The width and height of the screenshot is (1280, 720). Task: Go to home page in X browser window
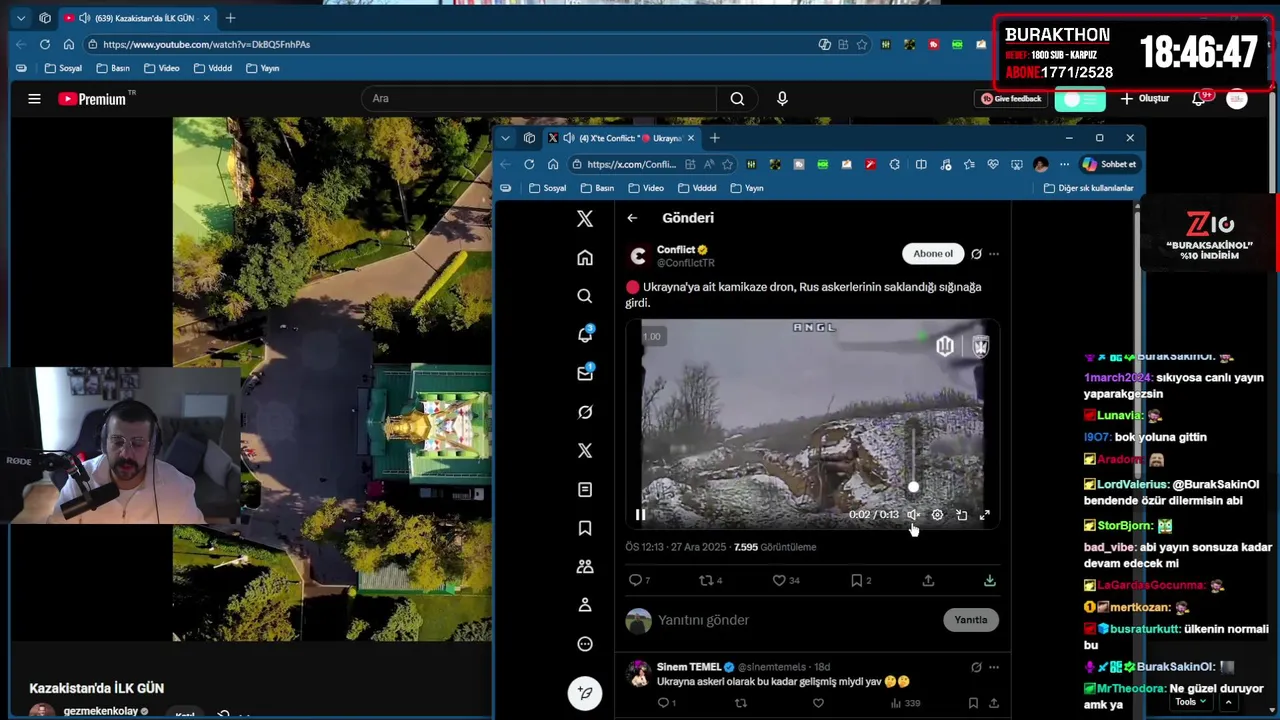pyautogui.click(x=553, y=164)
